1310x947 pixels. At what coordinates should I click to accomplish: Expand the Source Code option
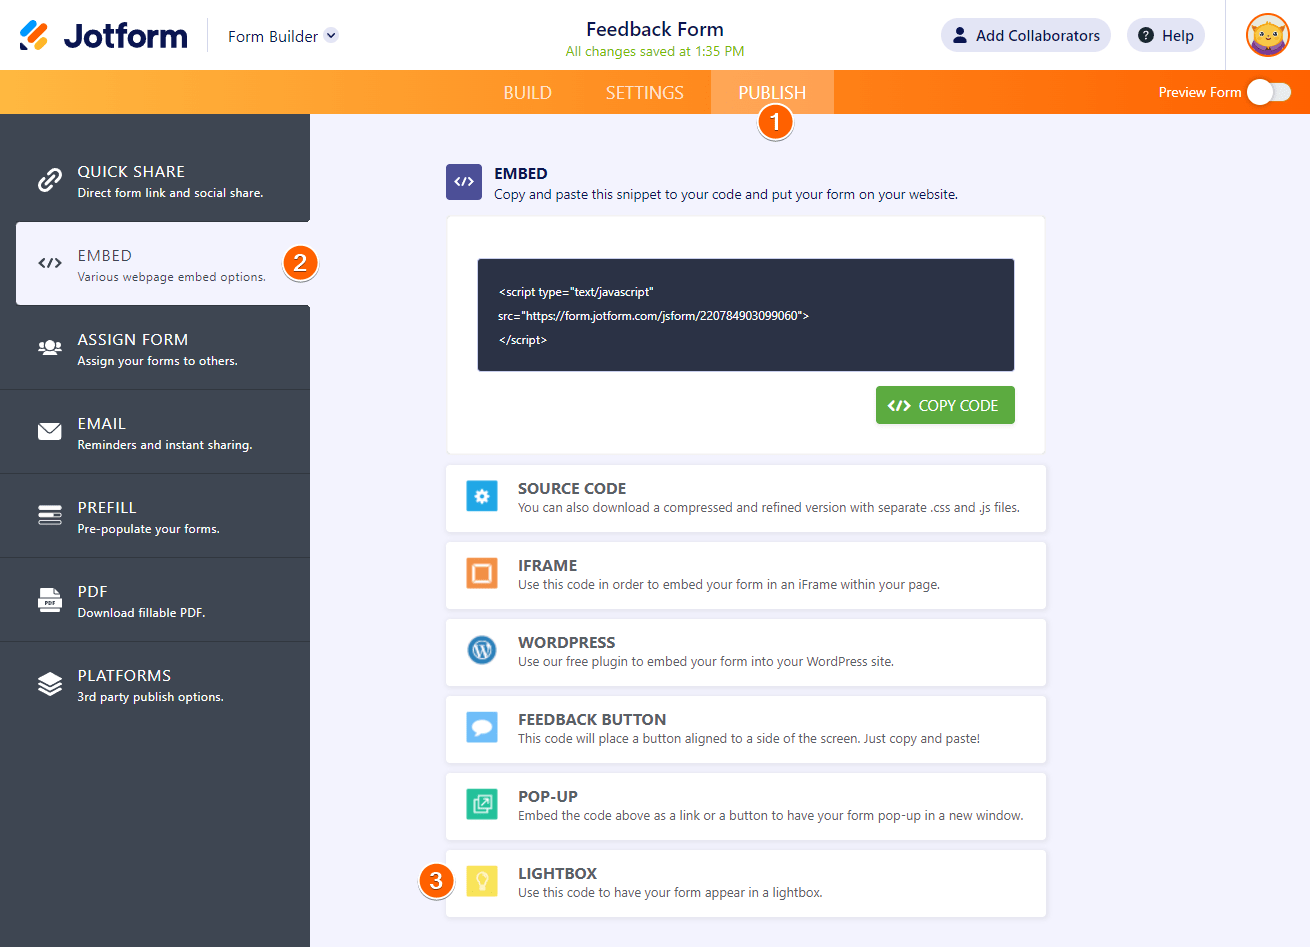746,498
